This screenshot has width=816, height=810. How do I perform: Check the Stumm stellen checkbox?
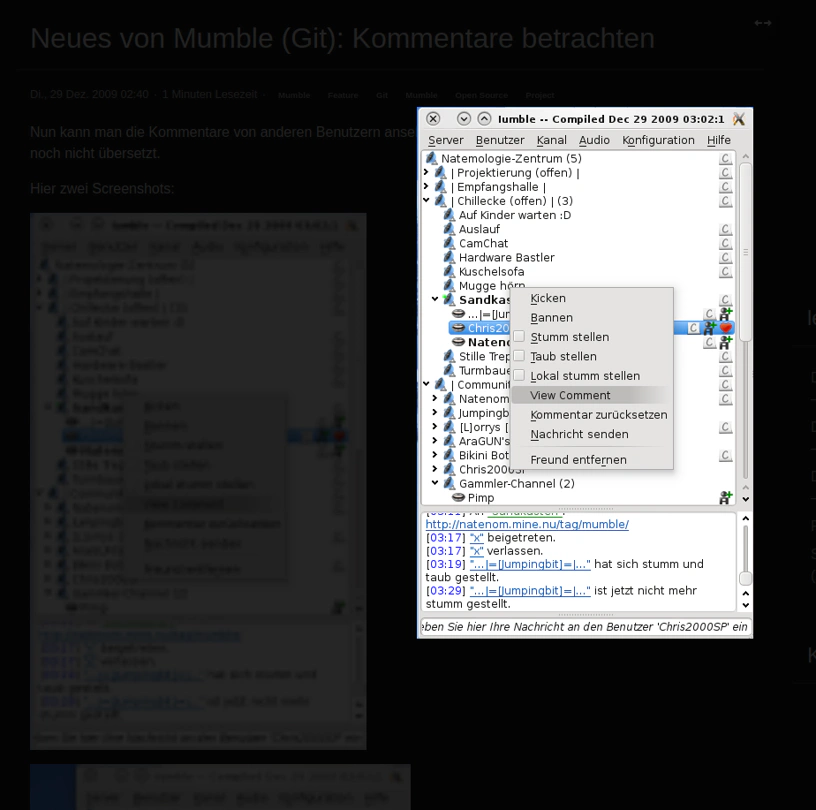(519, 336)
